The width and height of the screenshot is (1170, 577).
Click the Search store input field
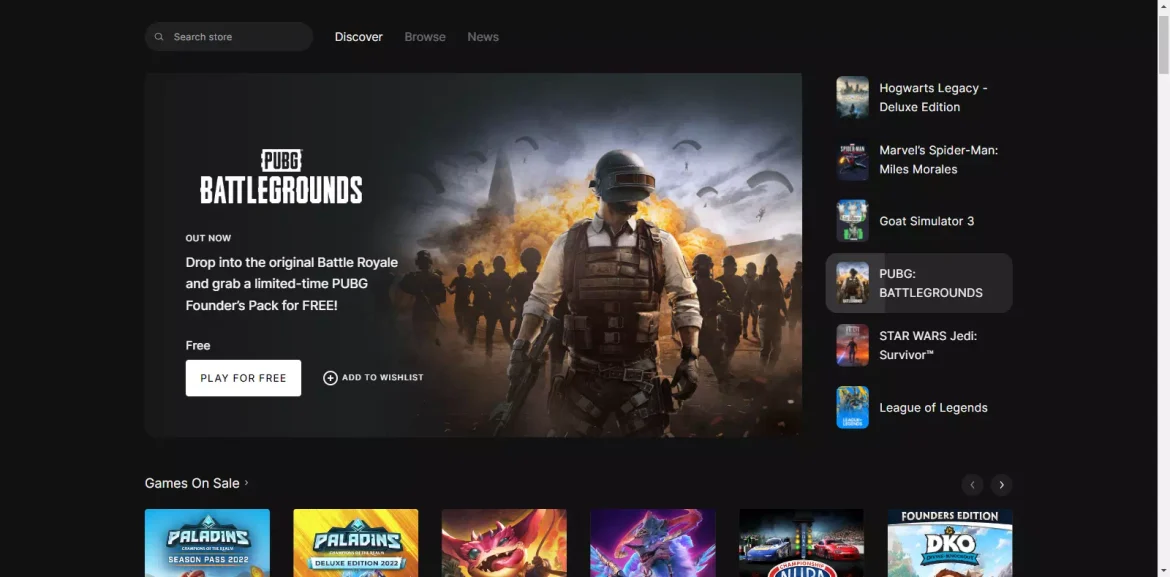229,37
